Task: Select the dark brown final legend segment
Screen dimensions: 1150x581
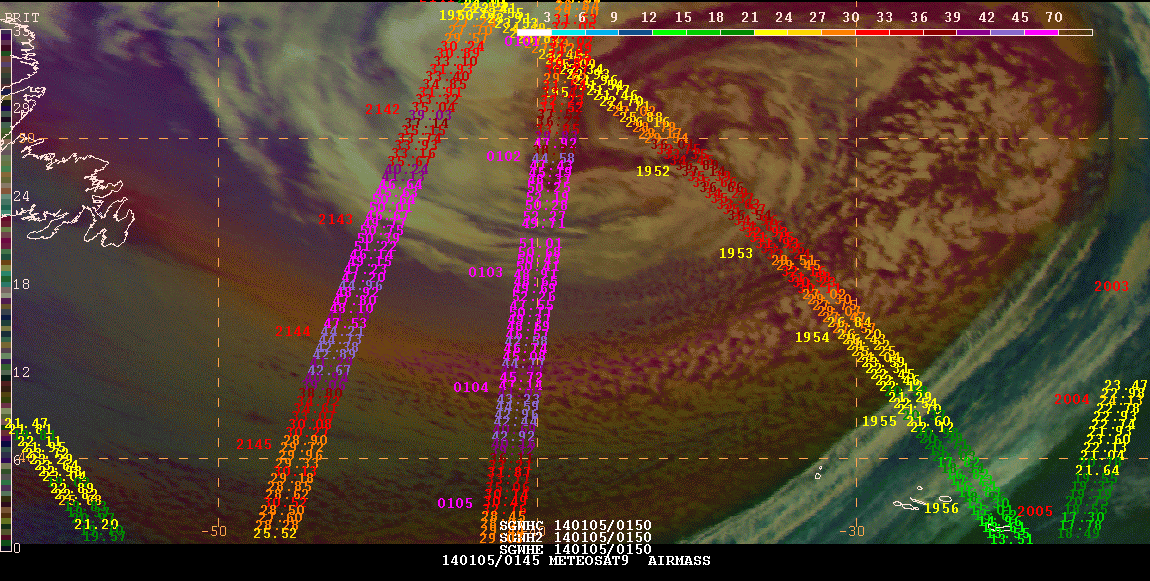Action: 1075,32
